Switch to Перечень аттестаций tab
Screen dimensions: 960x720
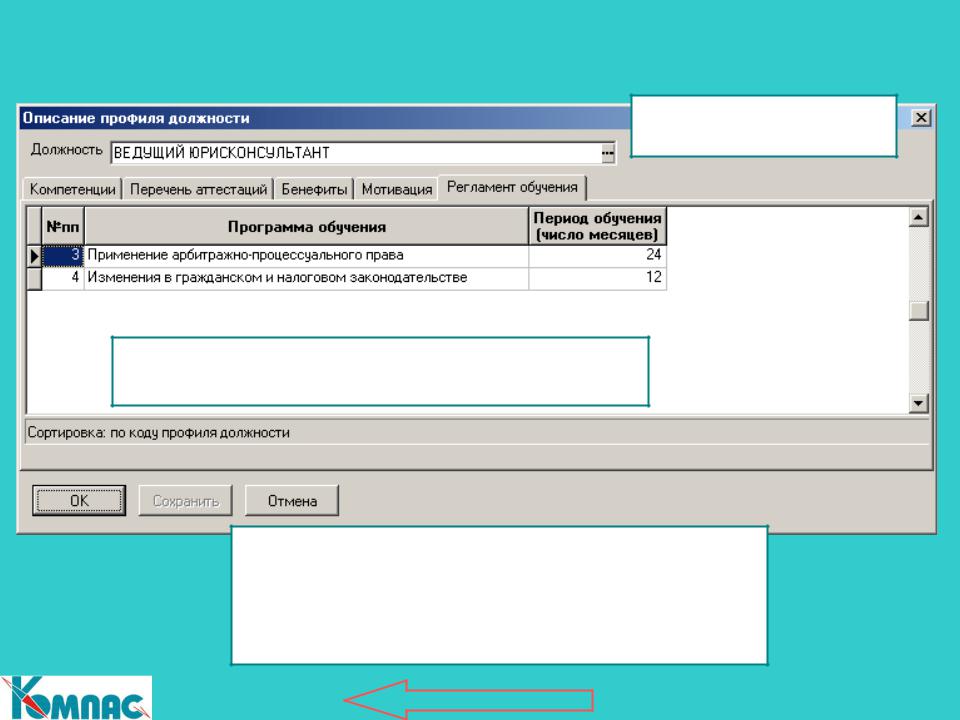198,189
